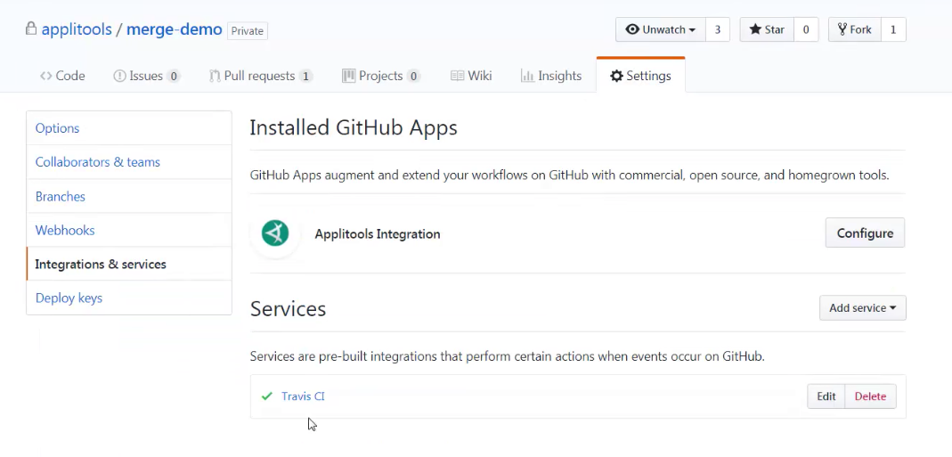The width and height of the screenshot is (952, 457).
Task: Fork the merge-demo repository
Action: [x=854, y=29]
